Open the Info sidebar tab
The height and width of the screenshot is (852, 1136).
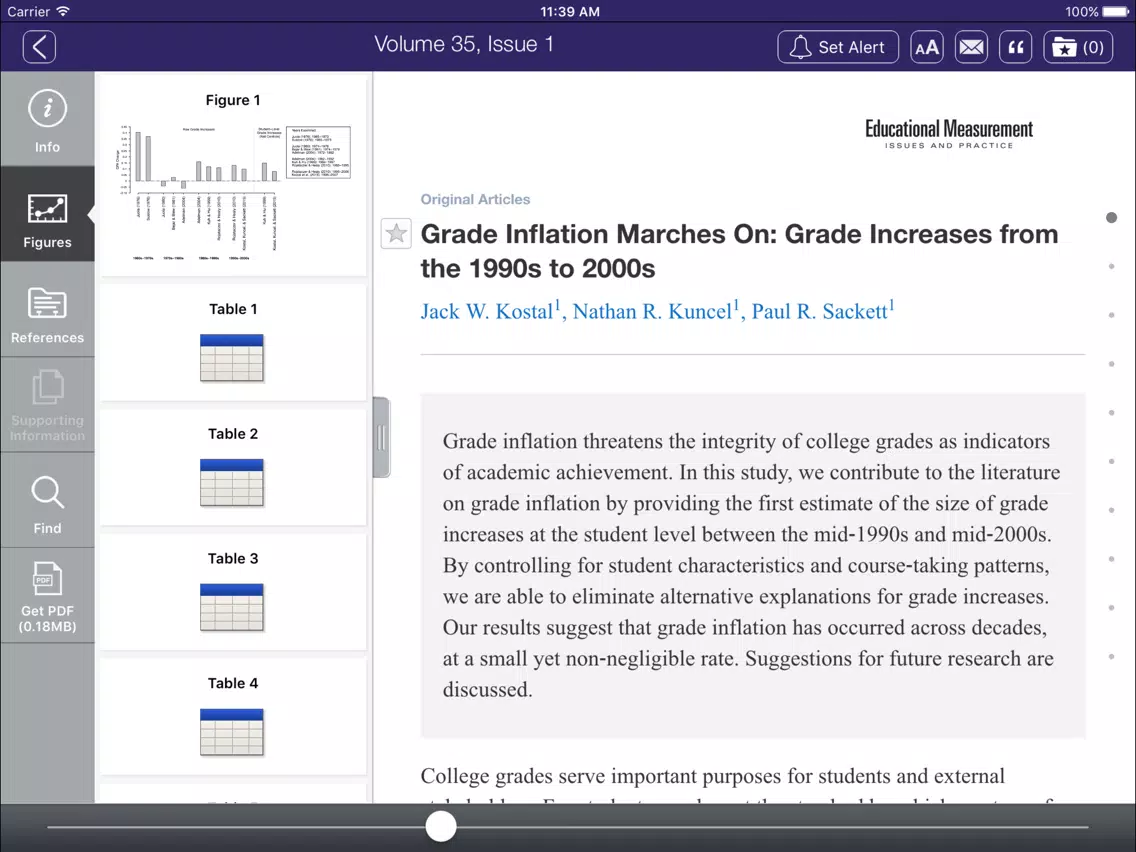47,120
